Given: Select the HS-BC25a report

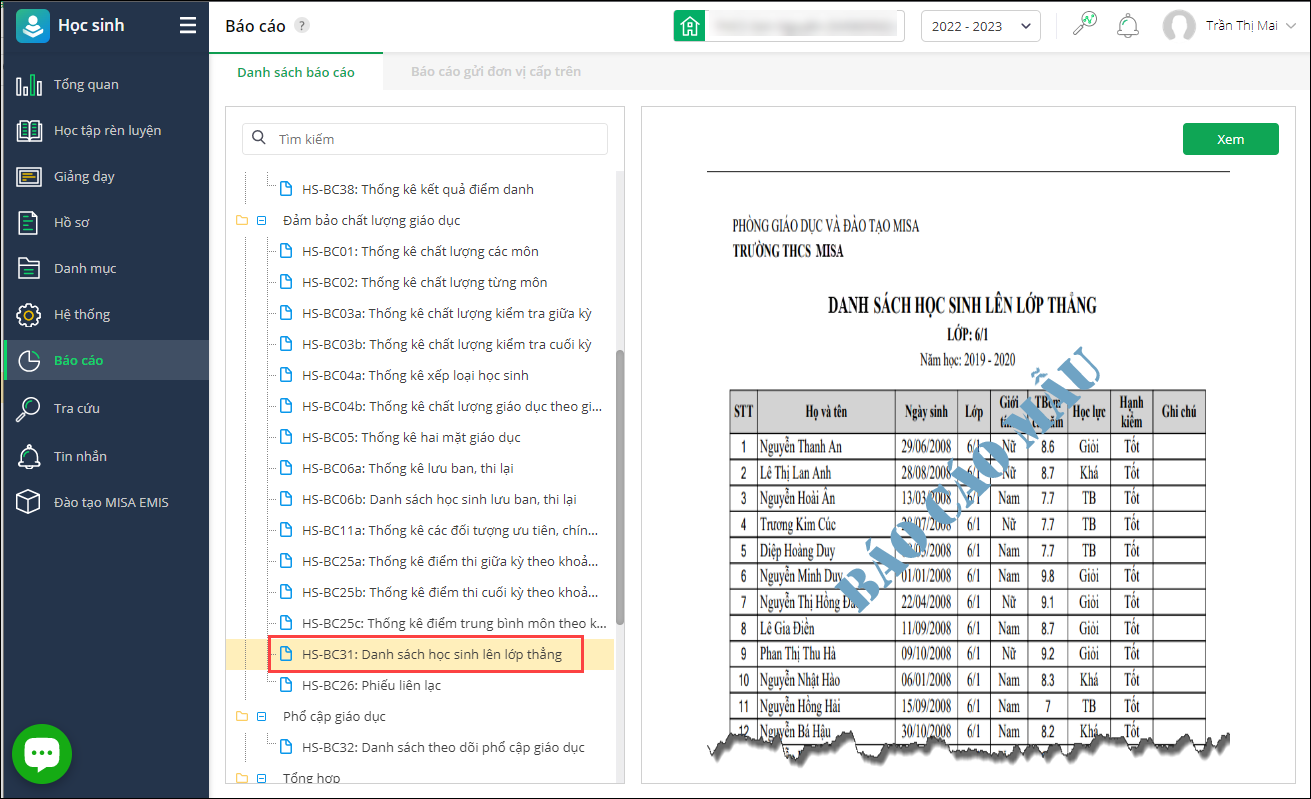Looking at the screenshot, I should 451,562.
